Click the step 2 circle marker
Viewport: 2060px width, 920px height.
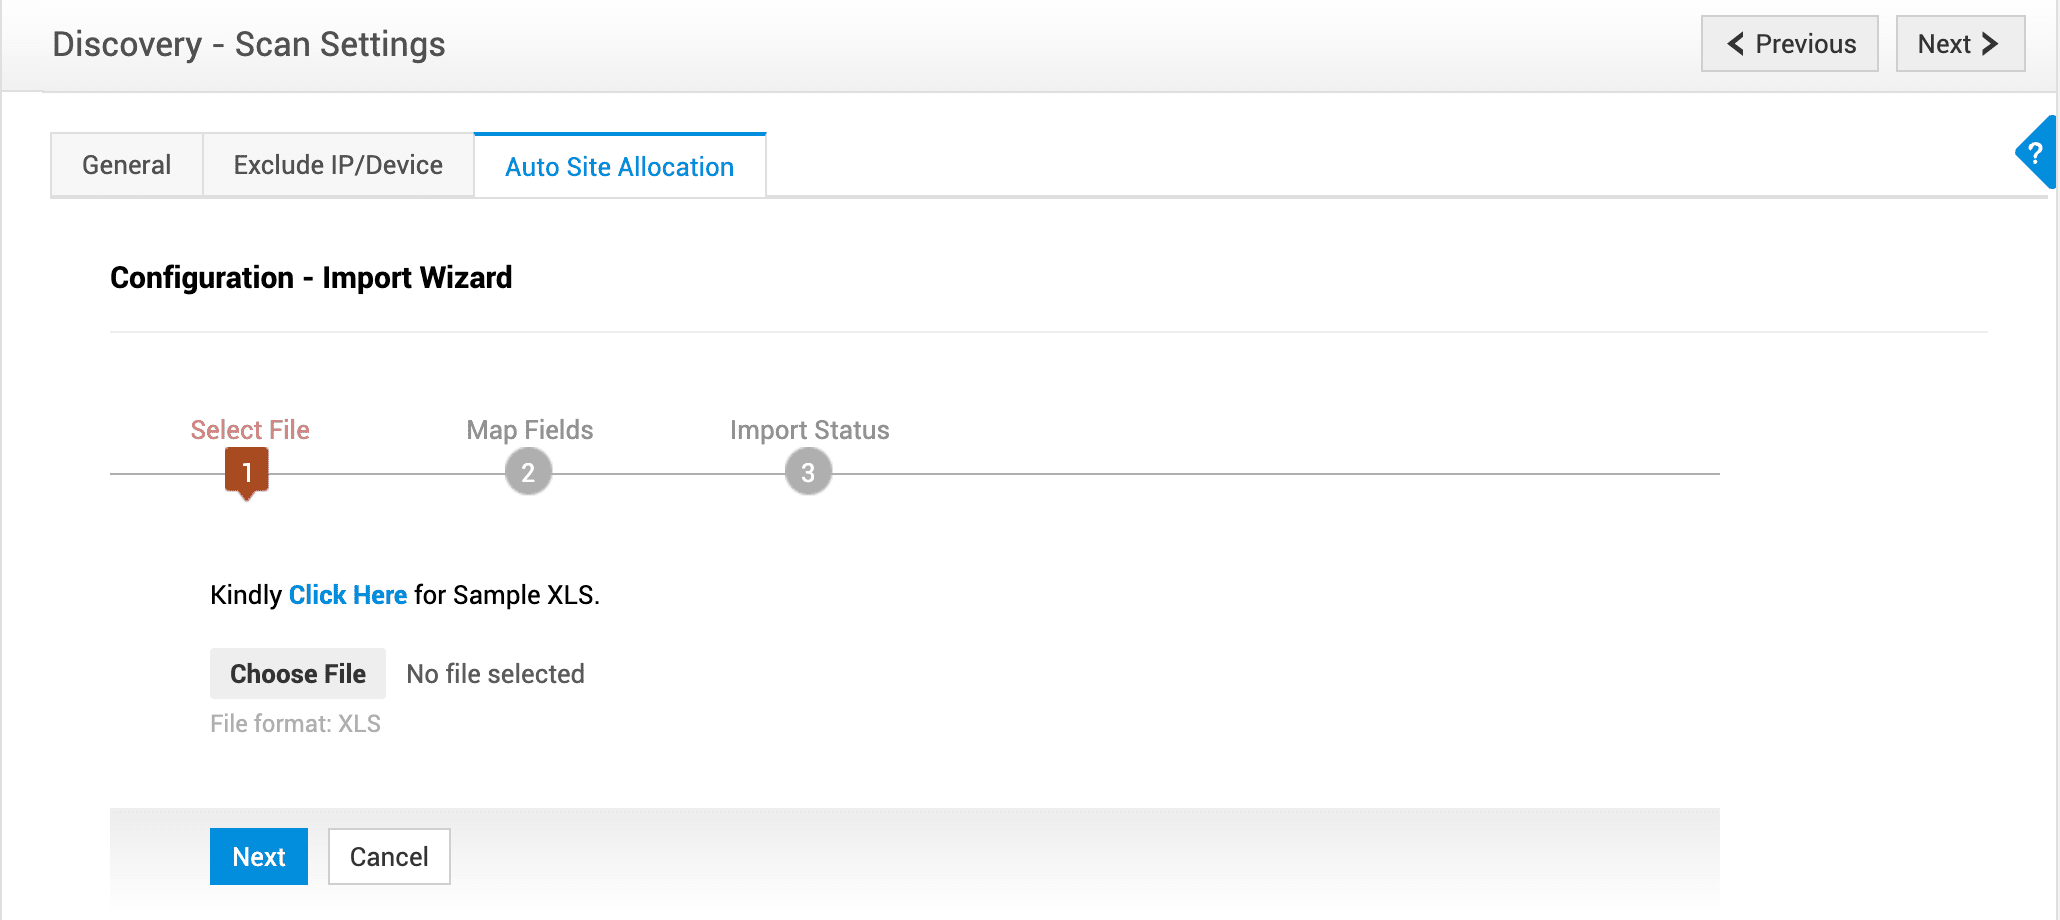528,472
